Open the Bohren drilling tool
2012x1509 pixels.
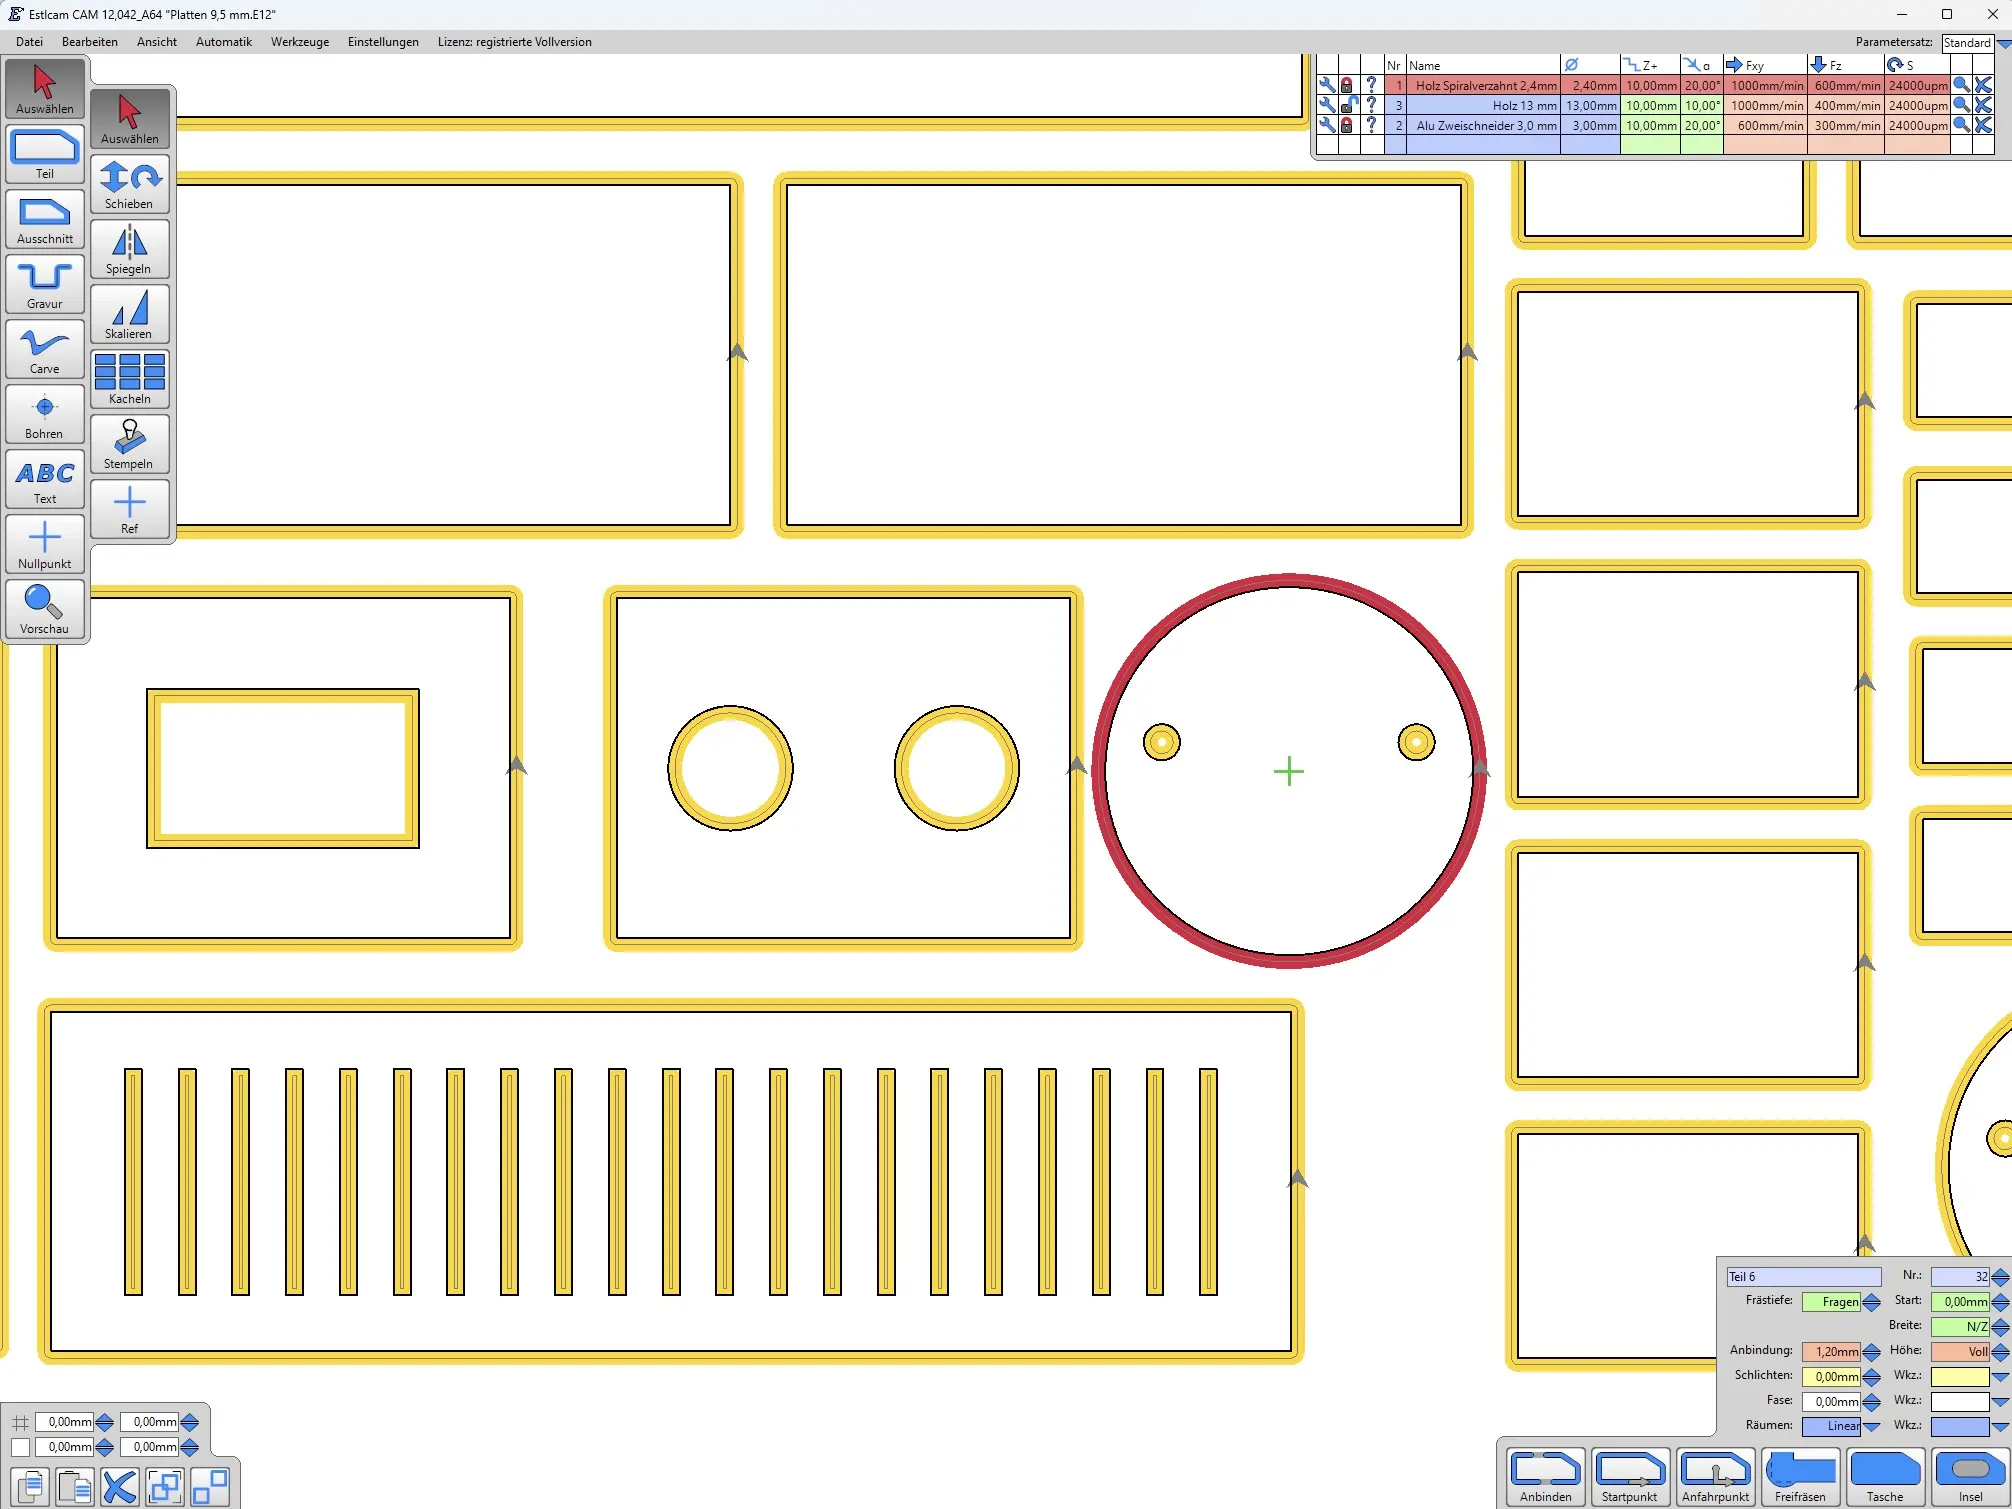pyautogui.click(x=44, y=413)
